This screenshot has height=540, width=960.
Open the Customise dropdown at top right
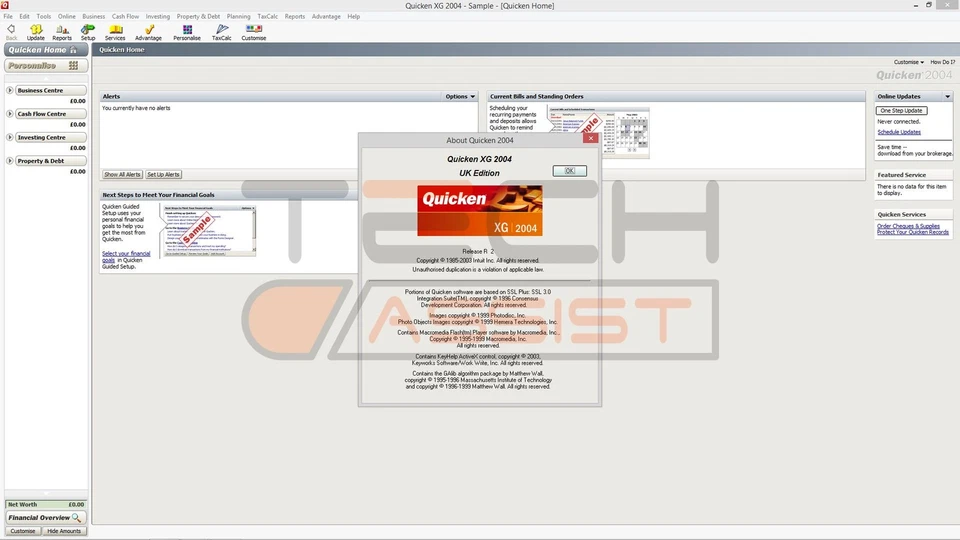pos(909,62)
